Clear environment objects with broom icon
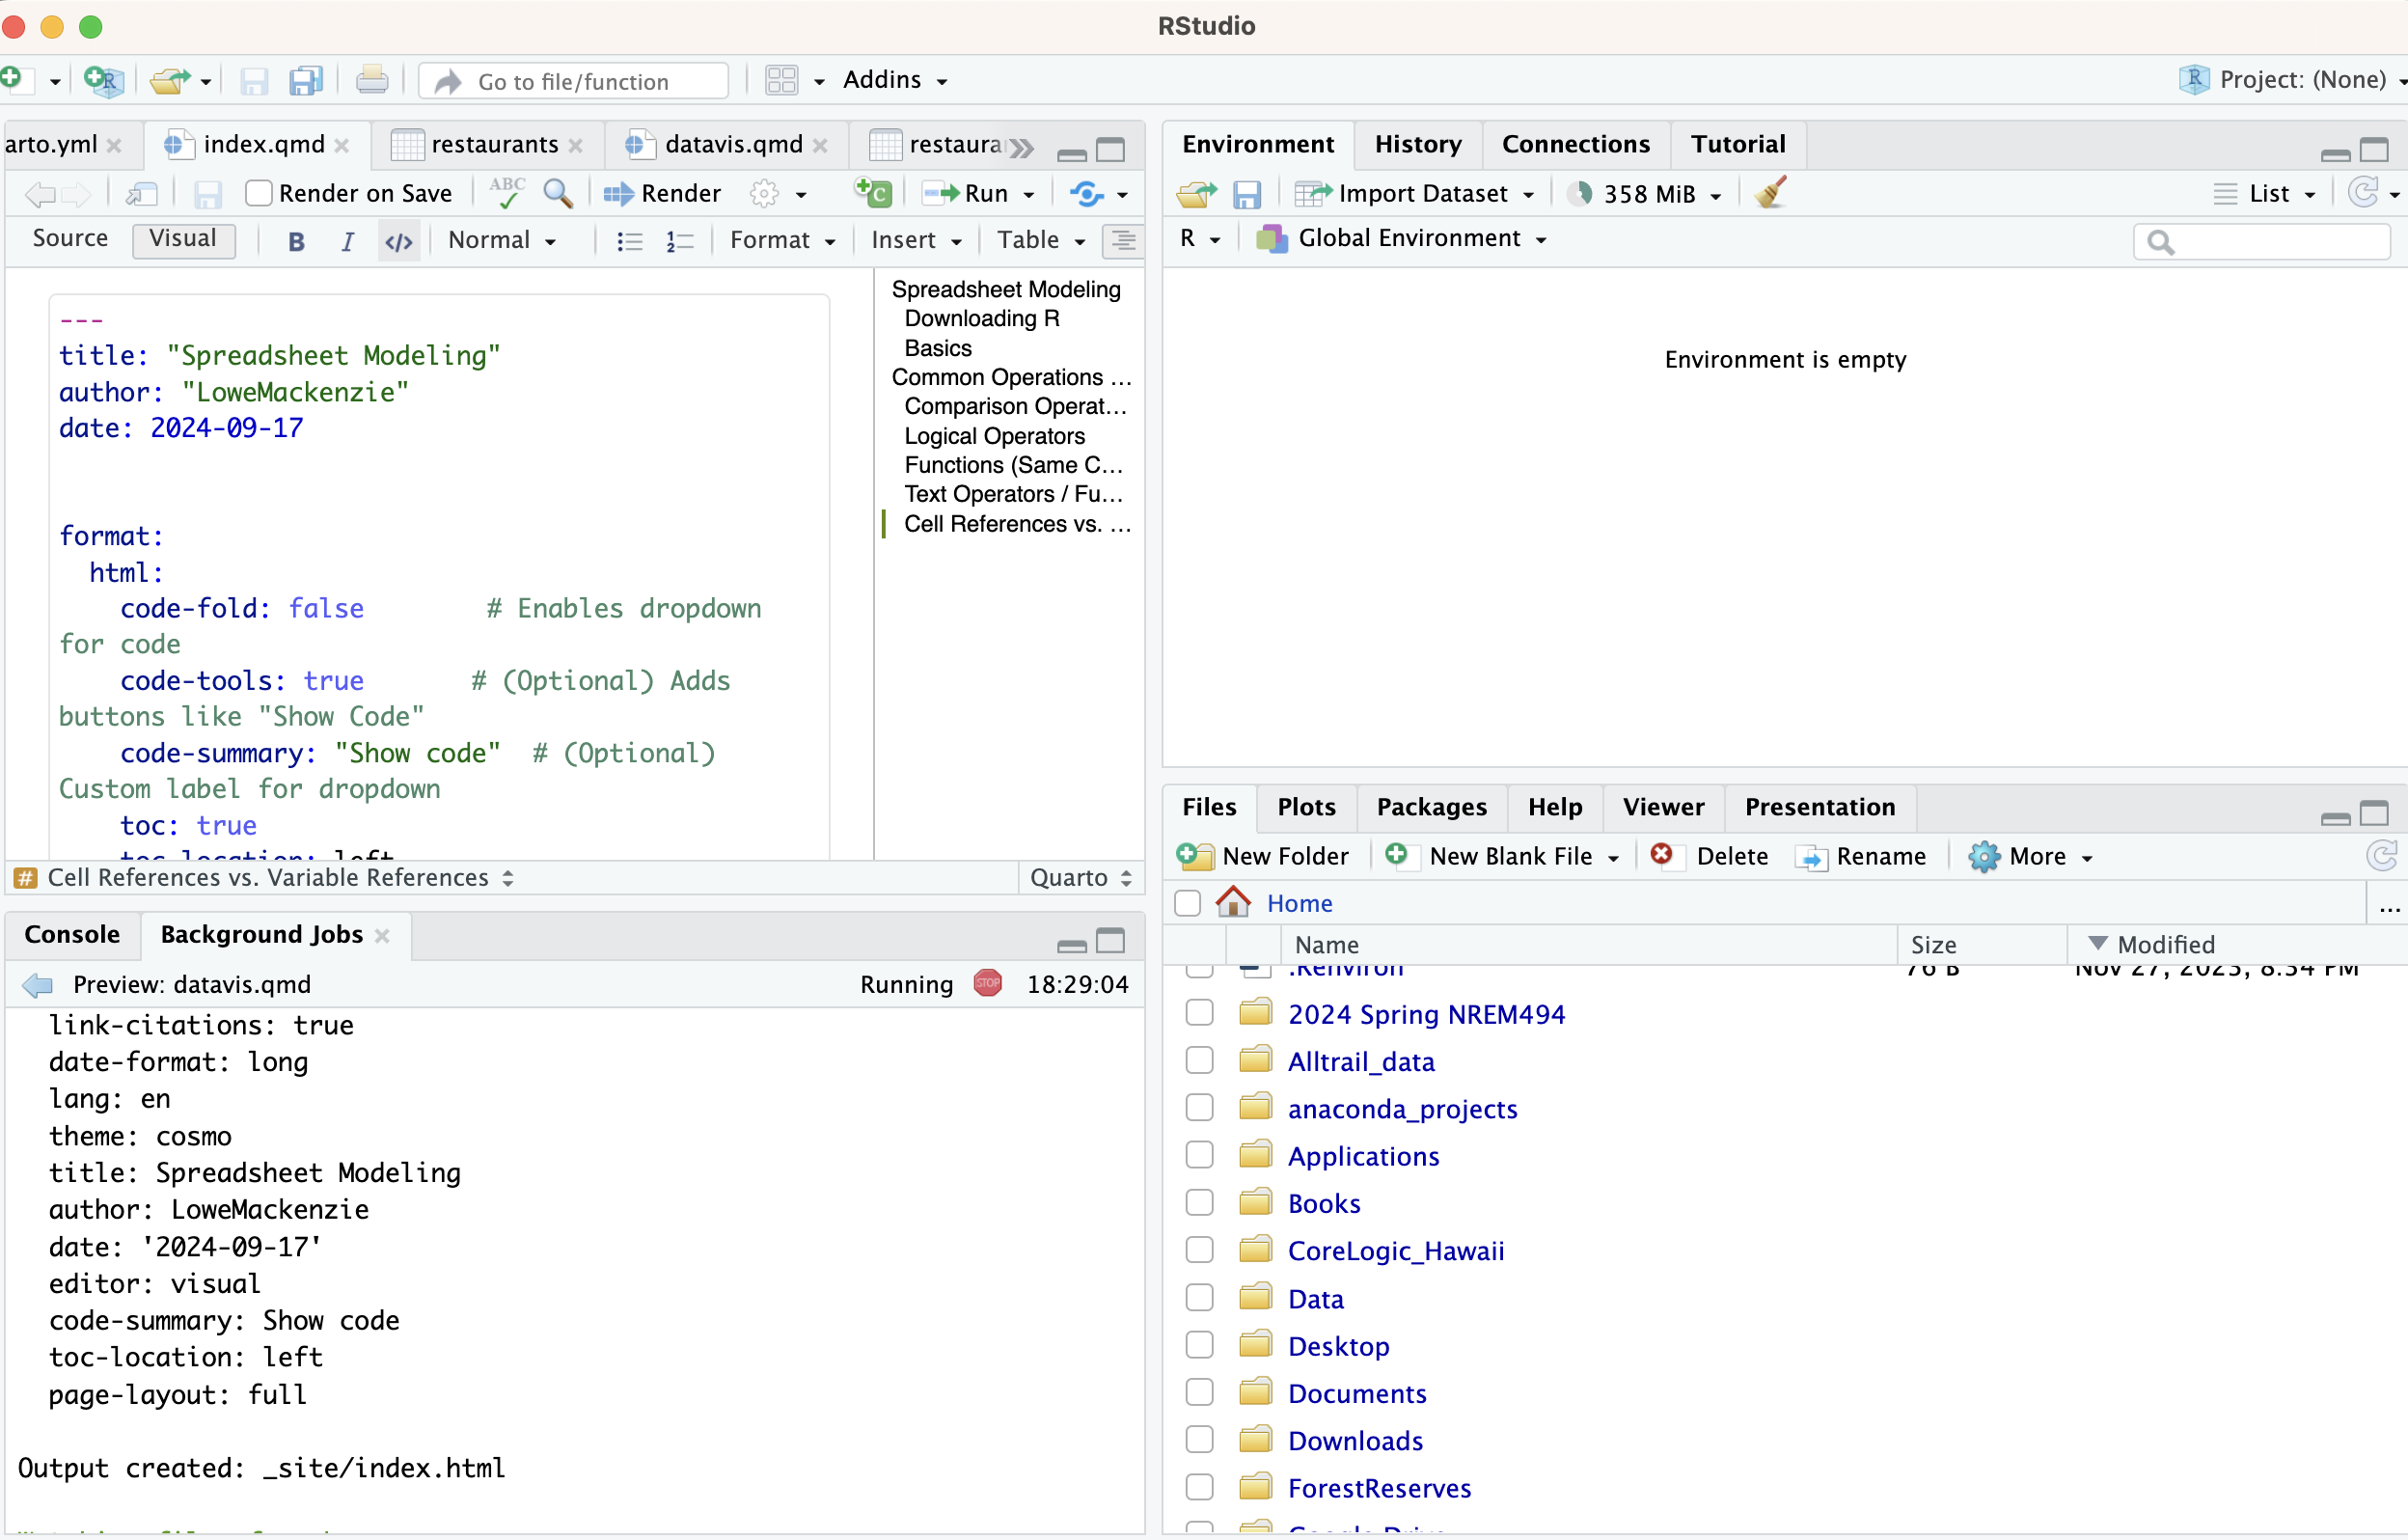2408x1540 pixels. tap(1770, 192)
